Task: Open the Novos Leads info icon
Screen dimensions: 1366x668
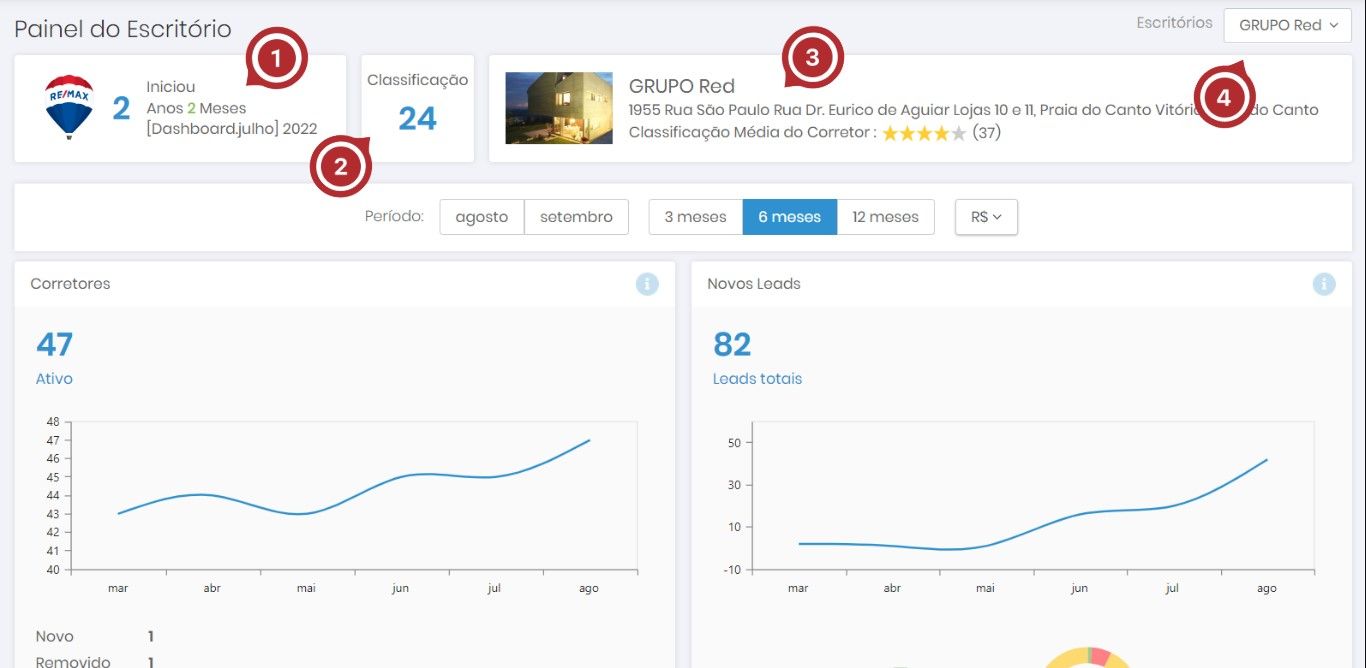Action: [1324, 284]
